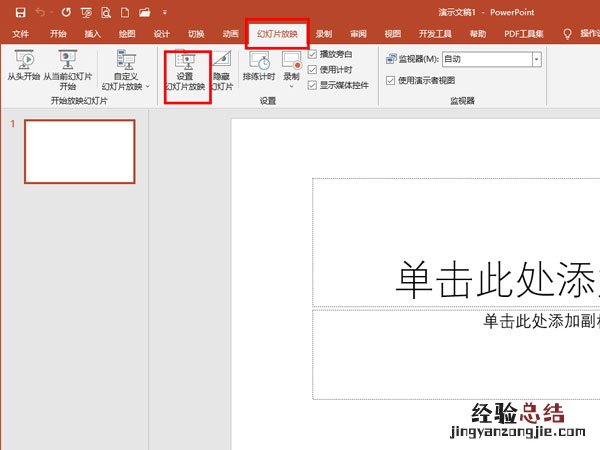Uncheck Play Narrations (播放旁白) checkbox
The image size is (600, 450).
point(313,54)
